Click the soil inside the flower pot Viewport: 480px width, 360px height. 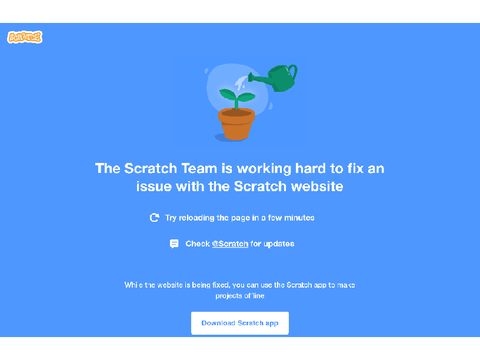click(x=236, y=113)
